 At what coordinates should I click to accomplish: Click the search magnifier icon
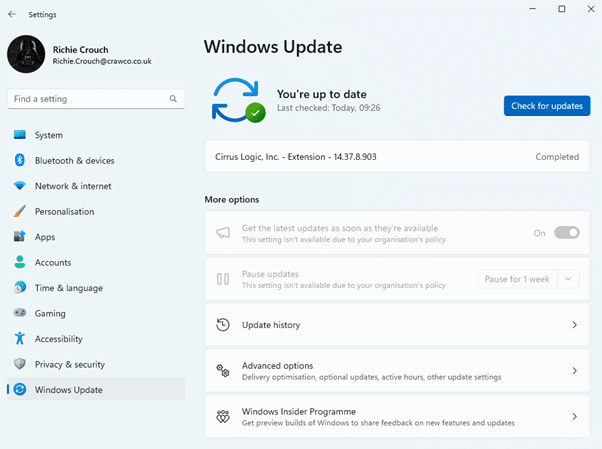pyautogui.click(x=173, y=99)
